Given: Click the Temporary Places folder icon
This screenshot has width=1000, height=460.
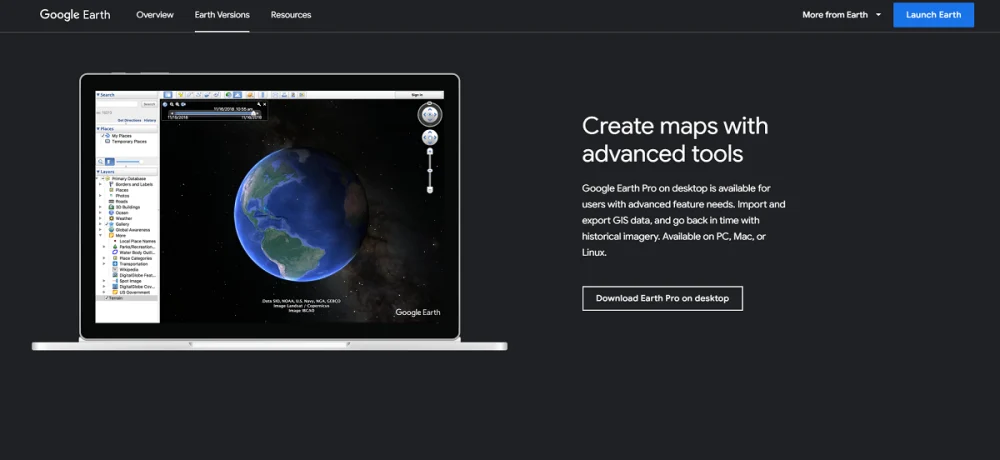Looking at the screenshot, I should point(108,141).
